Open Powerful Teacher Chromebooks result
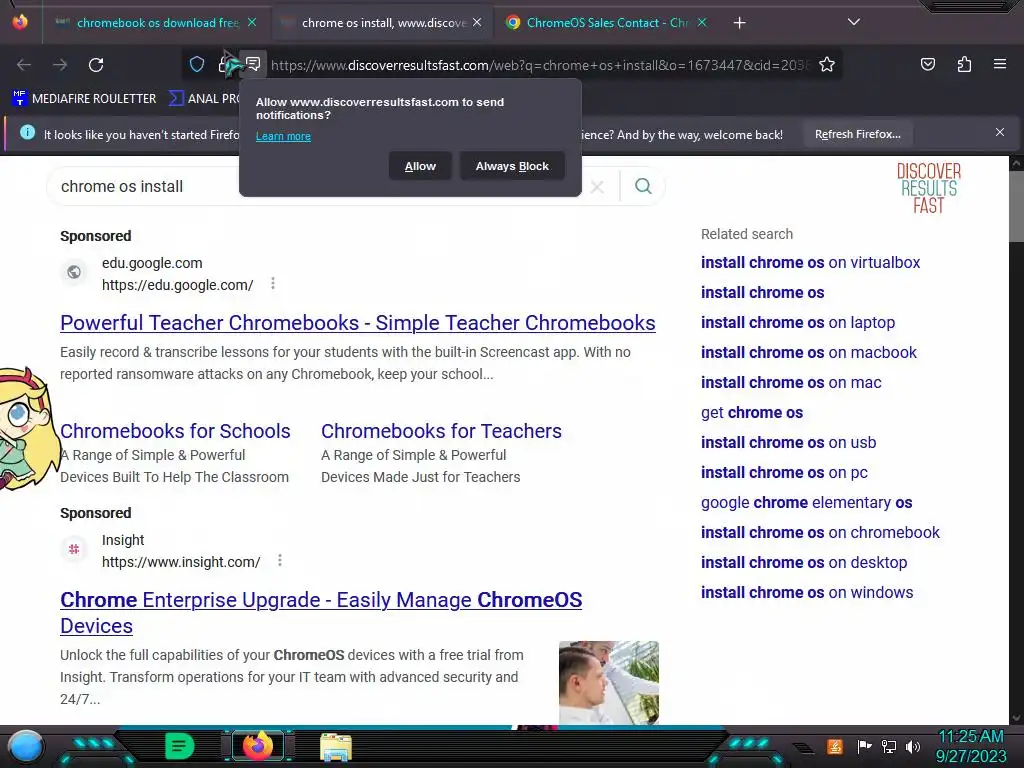Screen dimensions: 1024x768 (x=358, y=323)
